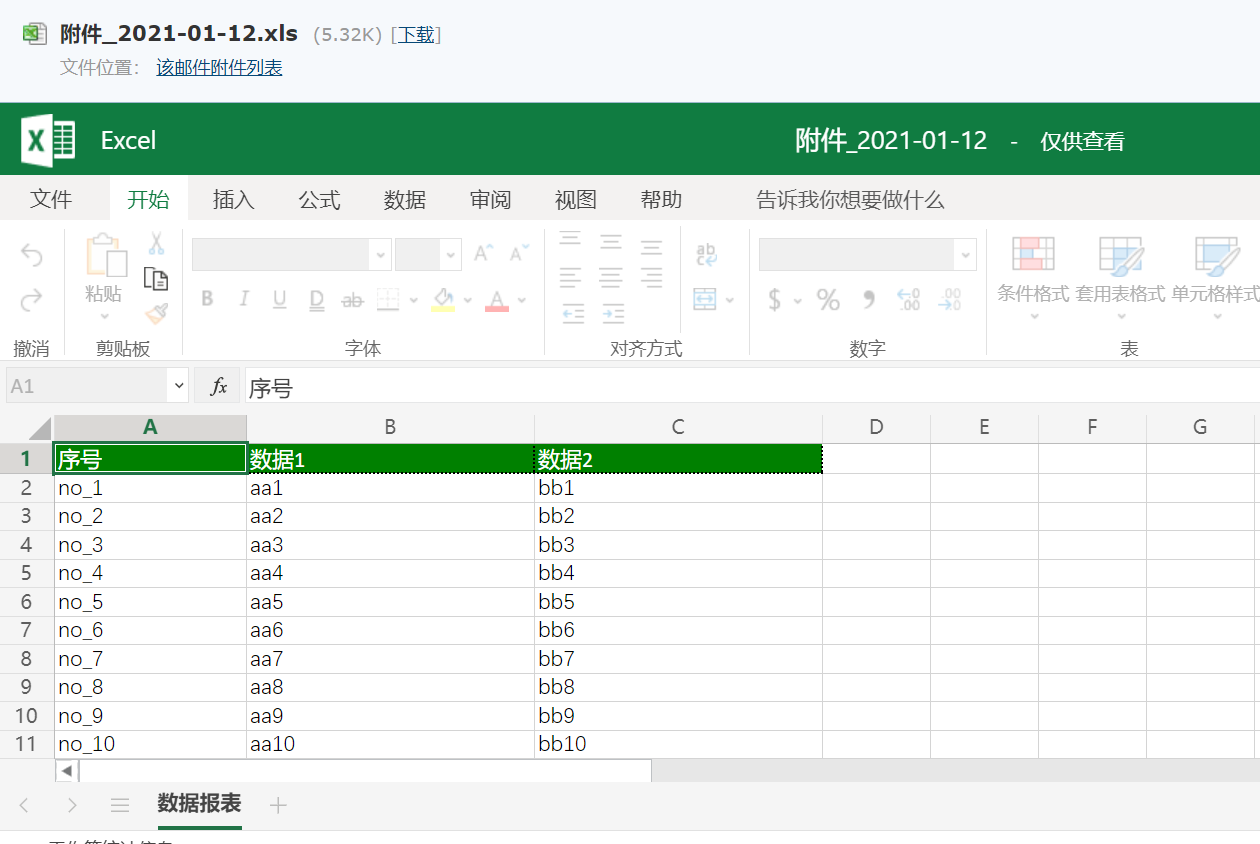Click the Undo arrow icon
This screenshot has width=1260, height=844.
tap(33, 256)
